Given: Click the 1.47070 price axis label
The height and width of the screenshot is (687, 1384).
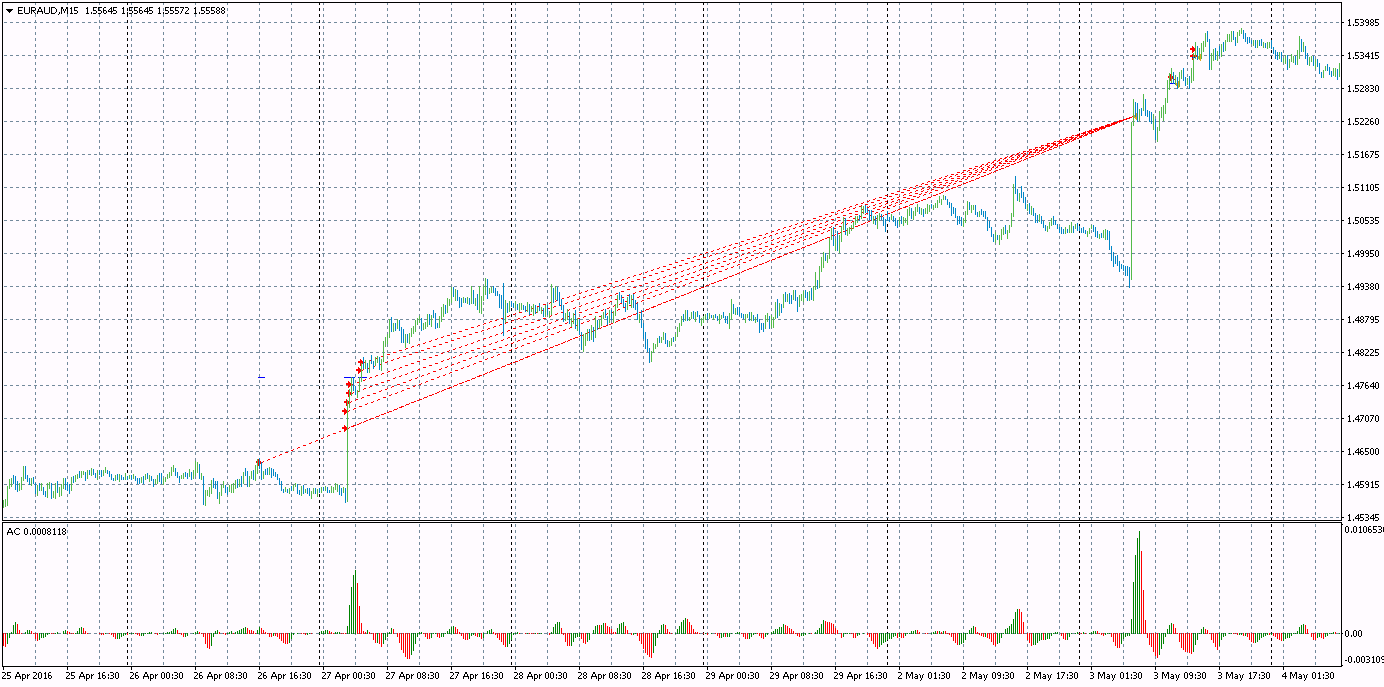Looking at the screenshot, I should coord(1363,419).
